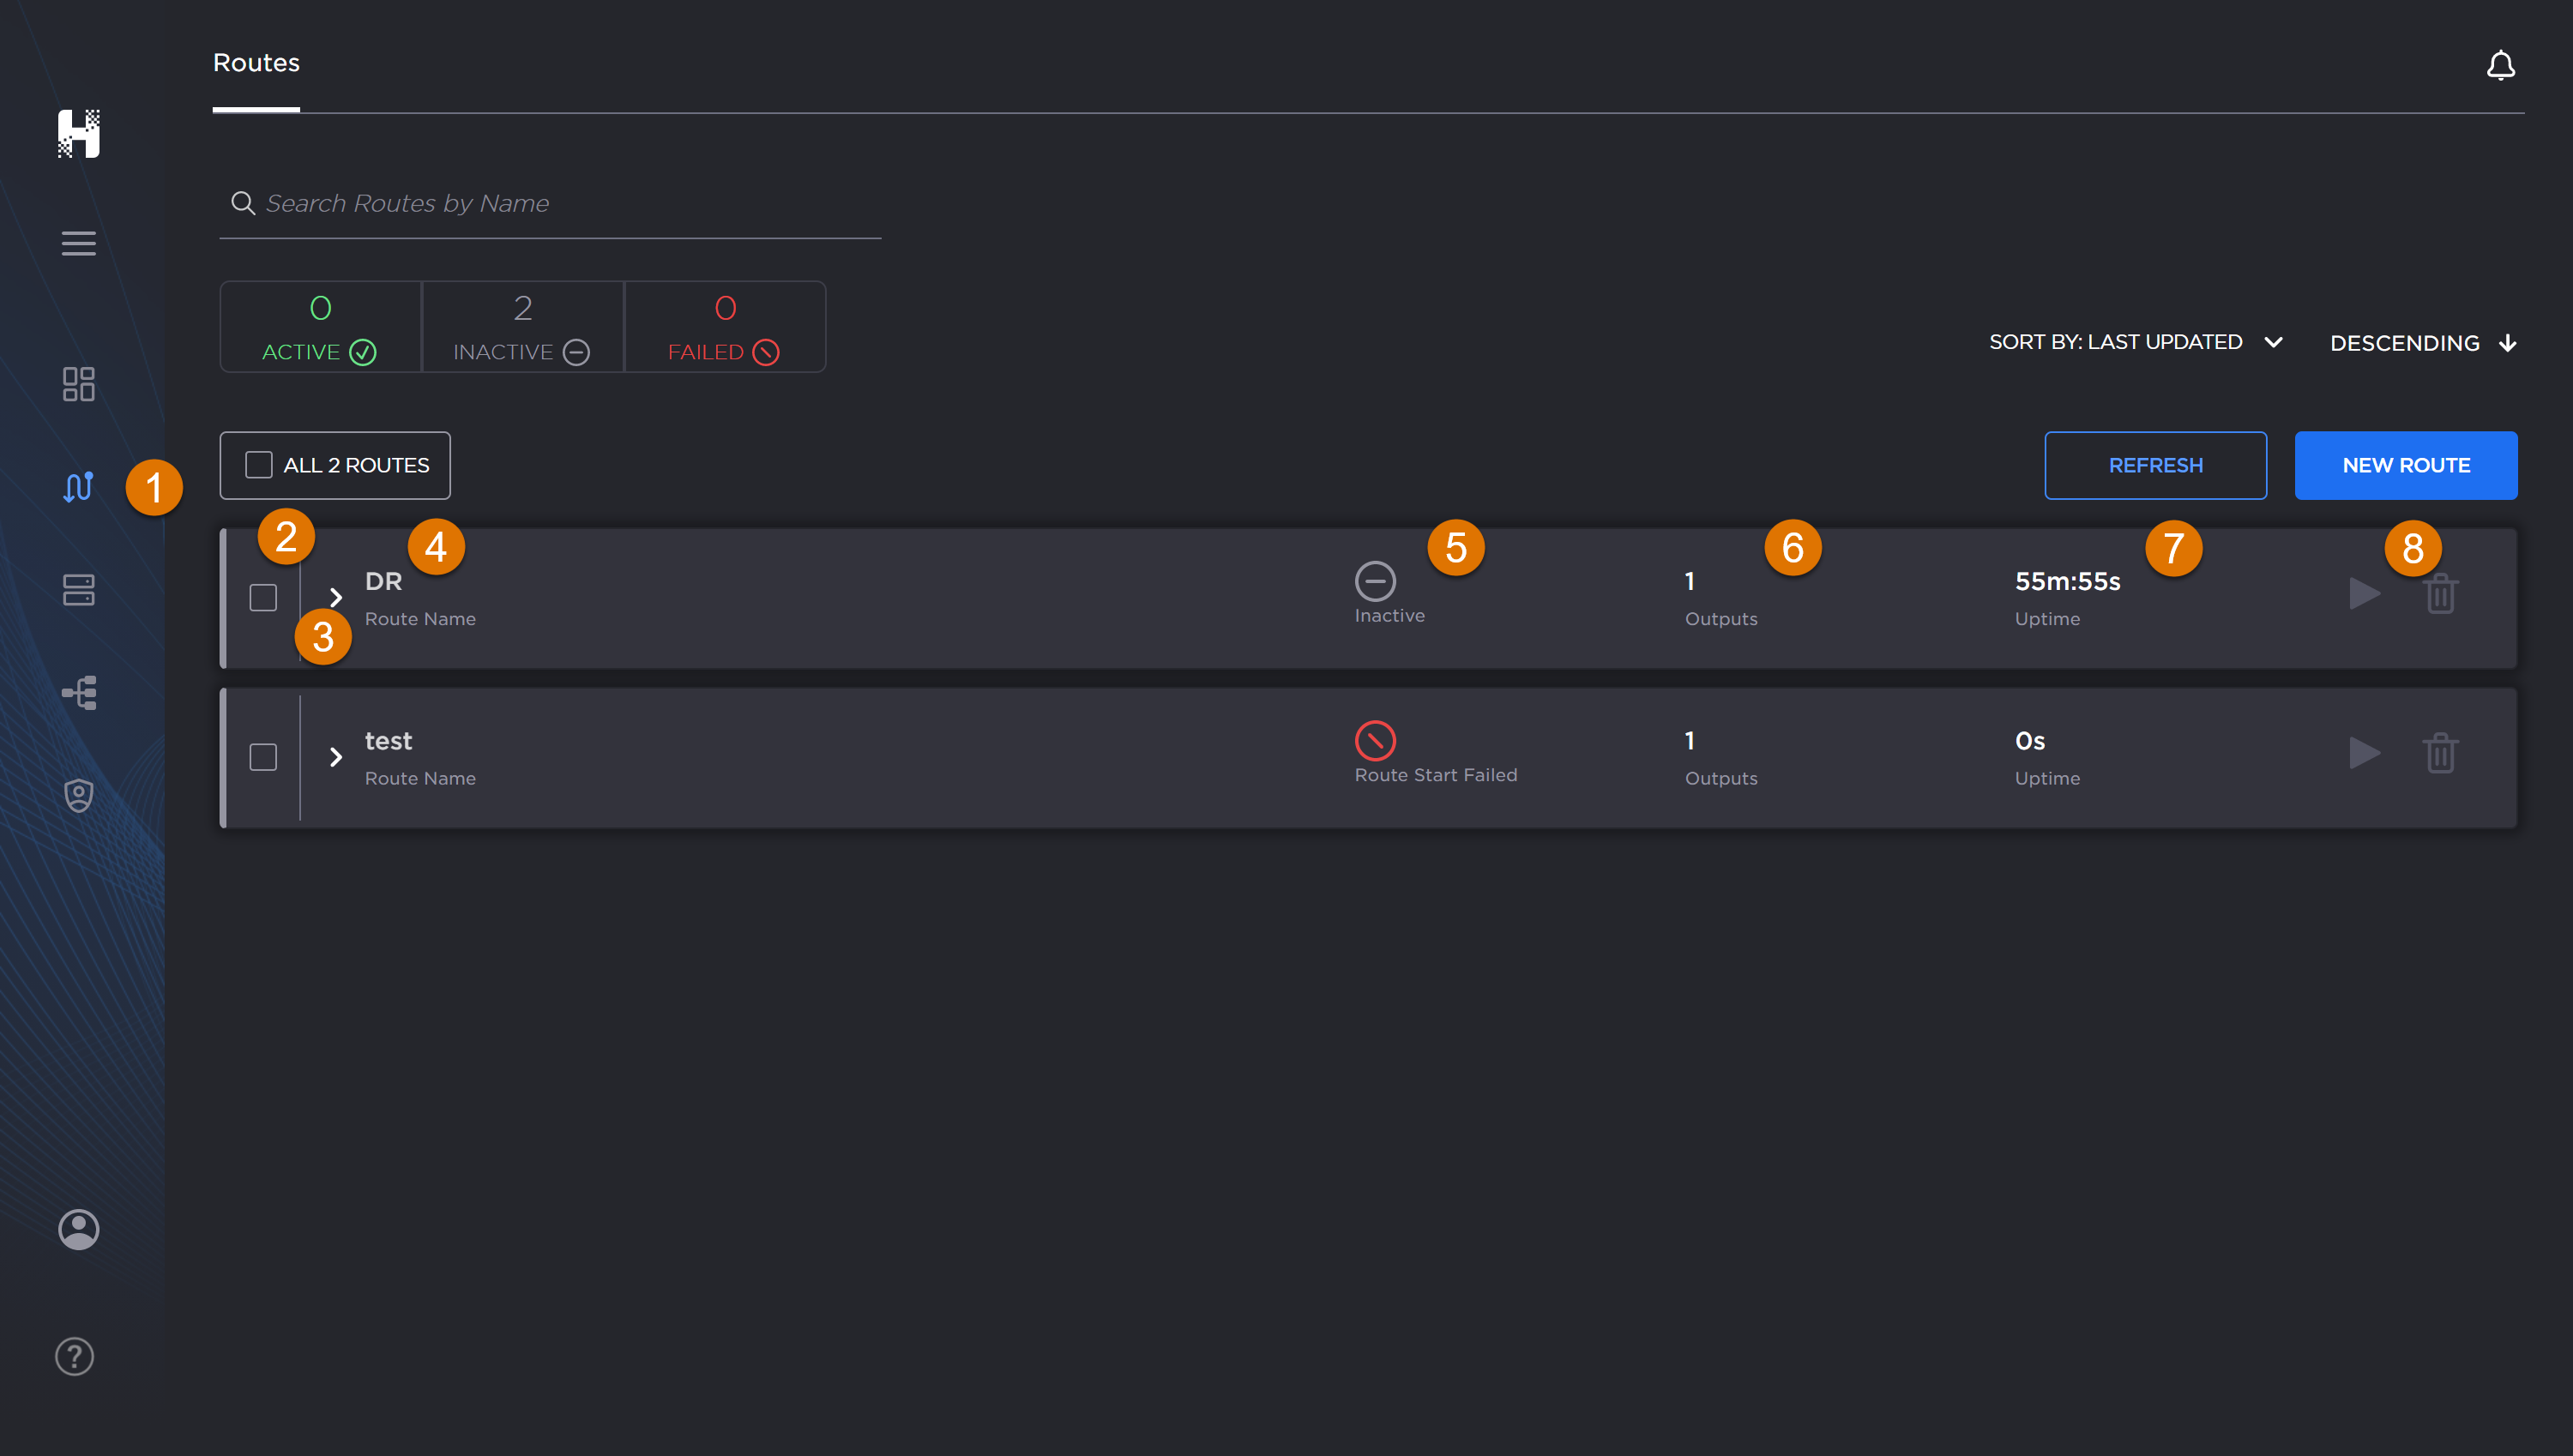Viewport: 2573px width, 1456px height.
Task: Open the Routes icon in sidebar
Action: click(78, 487)
